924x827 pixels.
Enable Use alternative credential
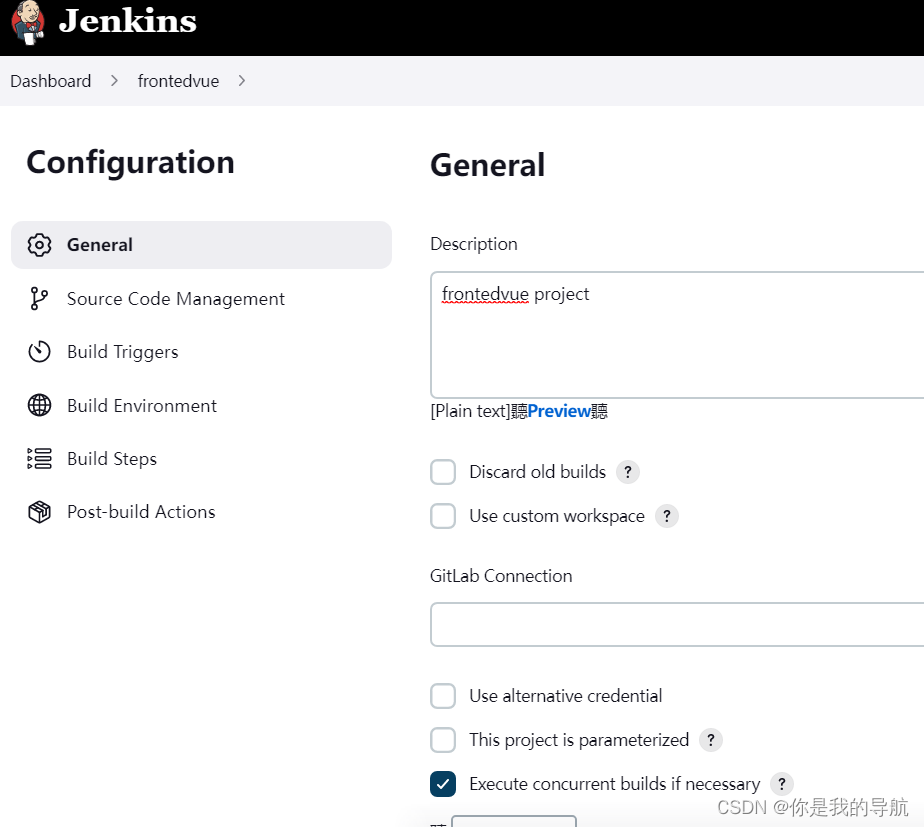[x=443, y=696]
